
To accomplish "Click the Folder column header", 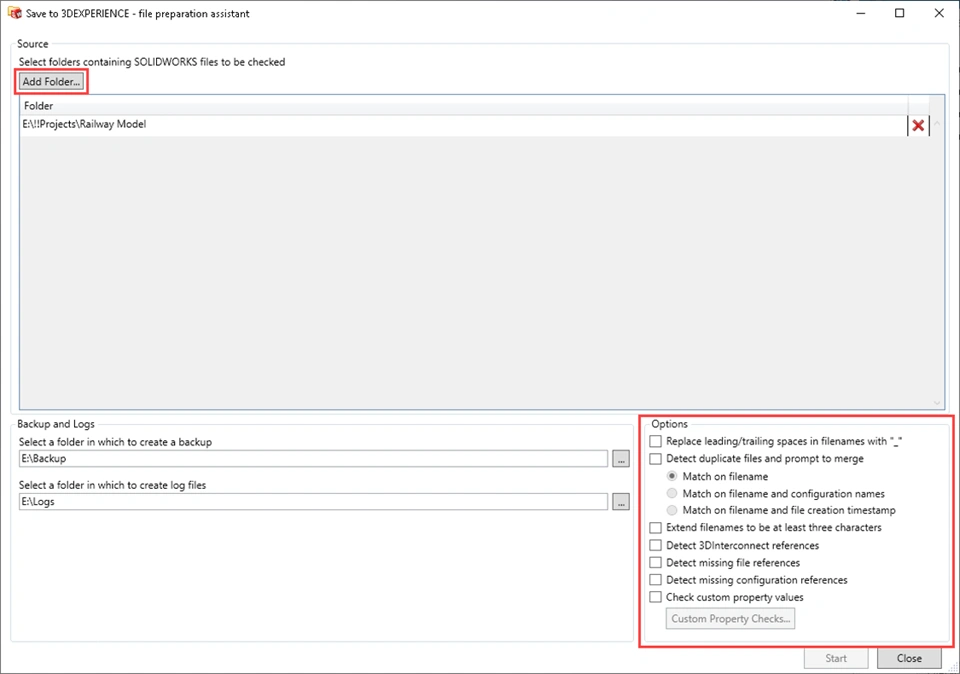I will 463,106.
